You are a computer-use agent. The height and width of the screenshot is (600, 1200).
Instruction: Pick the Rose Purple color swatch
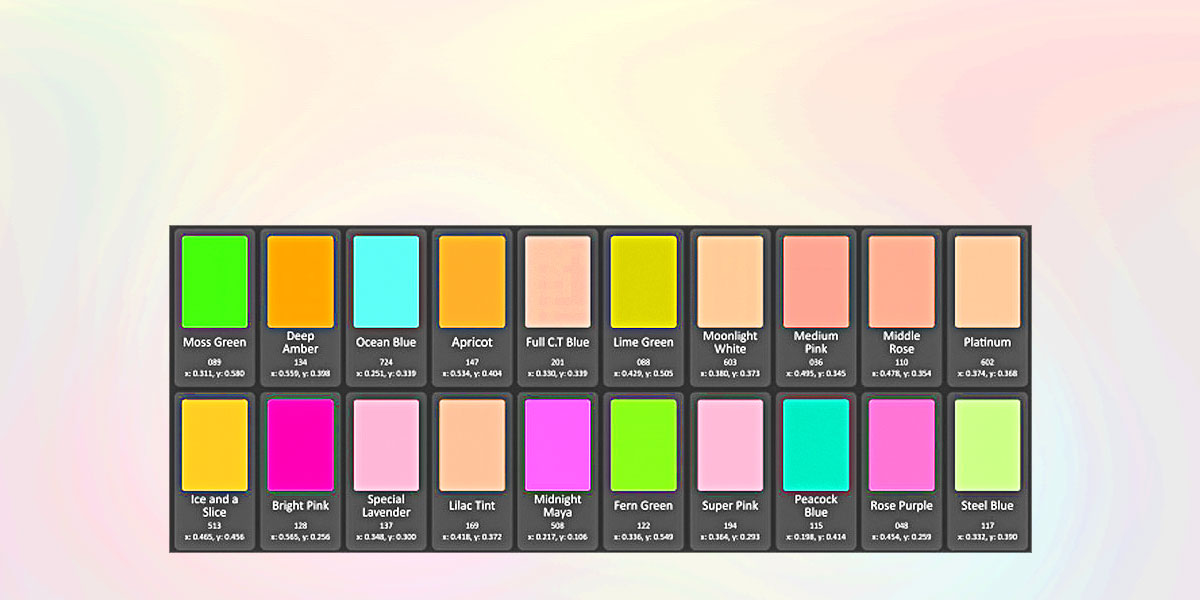901,445
